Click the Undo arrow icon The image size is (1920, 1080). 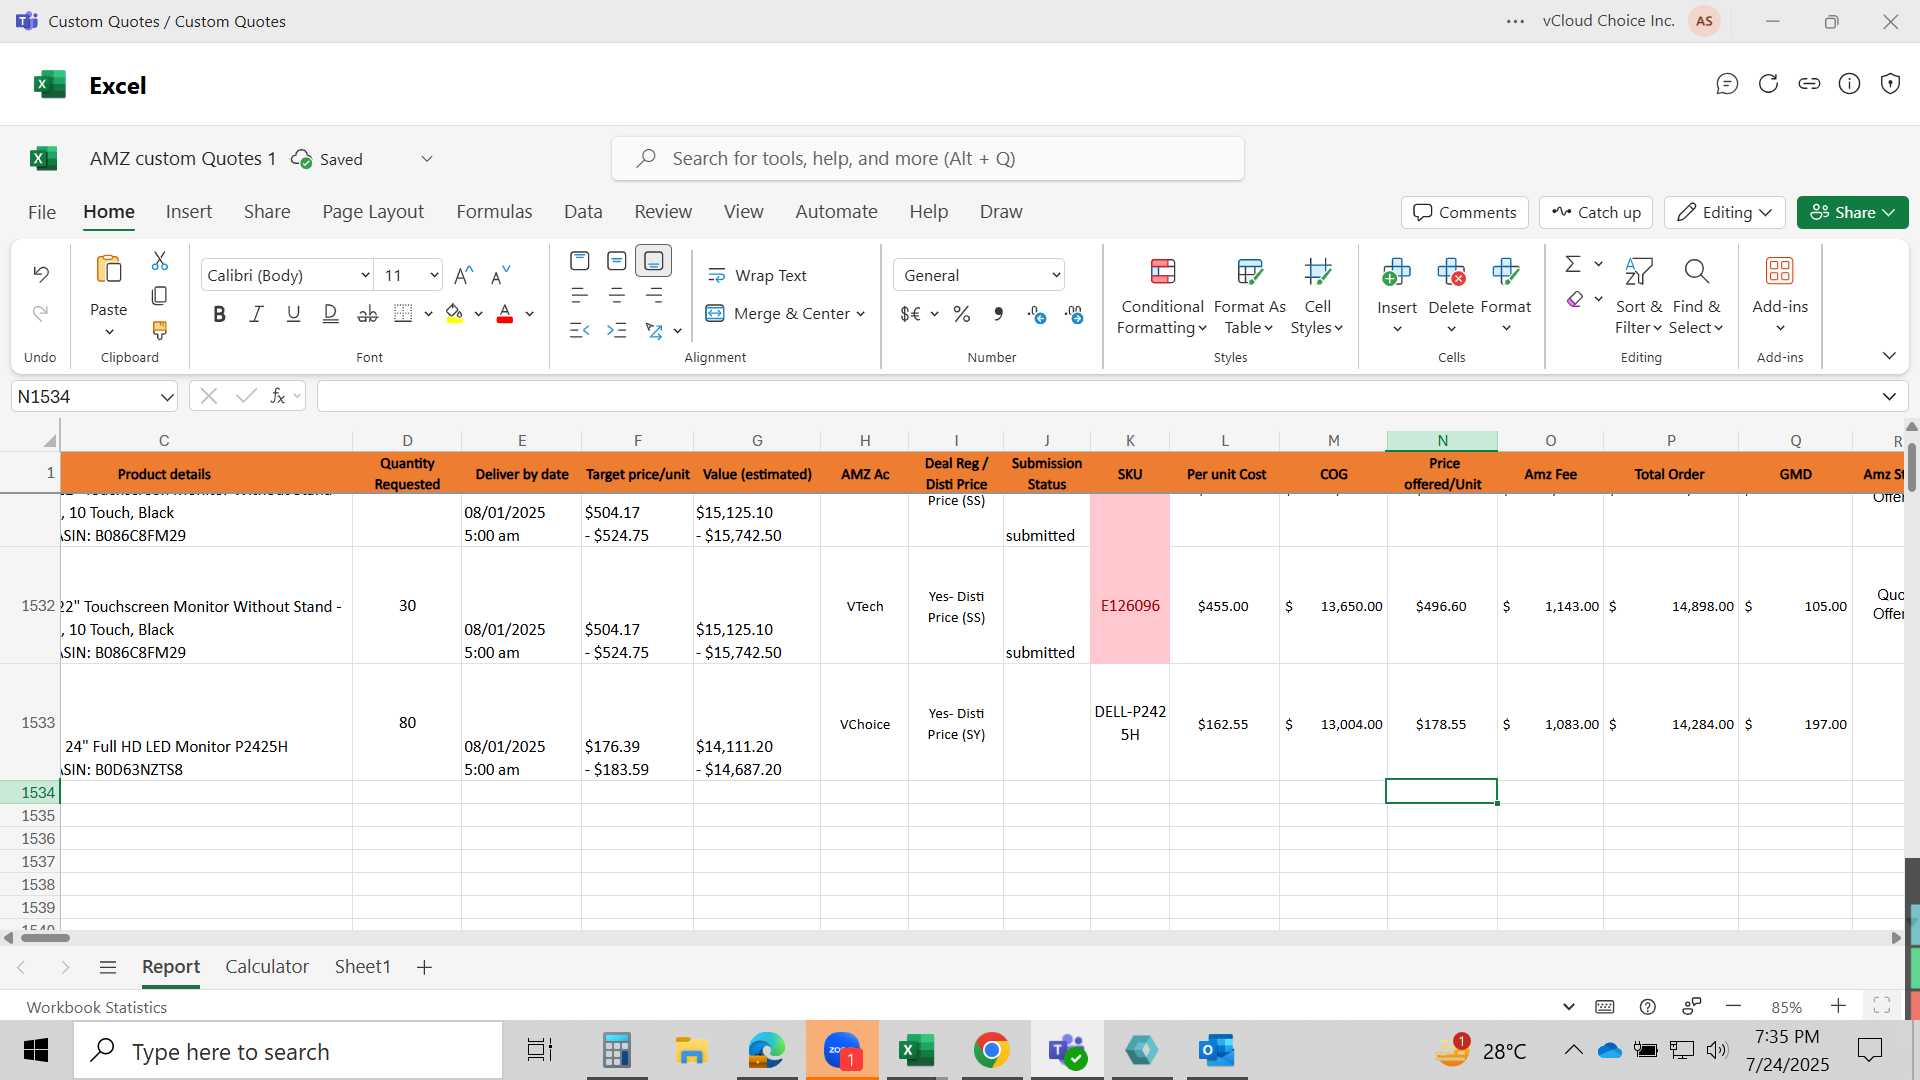[x=41, y=273]
